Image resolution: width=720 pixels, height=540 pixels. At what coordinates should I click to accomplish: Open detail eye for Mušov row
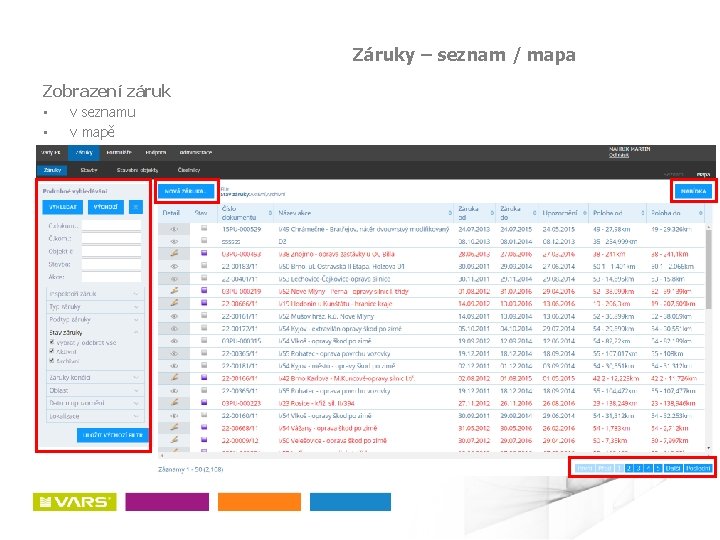click(x=174, y=316)
